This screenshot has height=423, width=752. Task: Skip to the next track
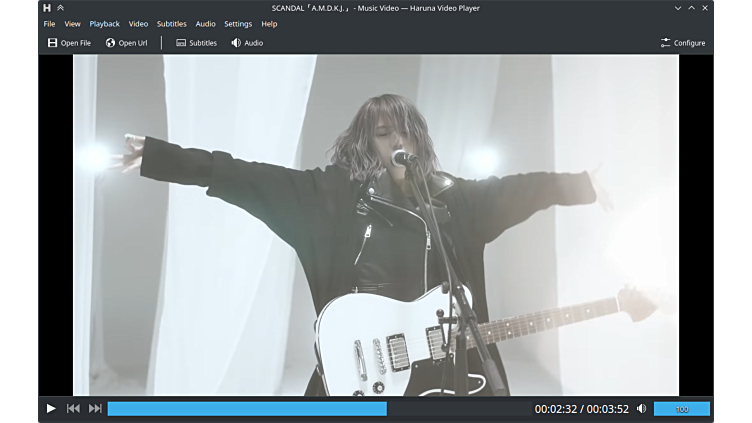[x=95, y=408]
